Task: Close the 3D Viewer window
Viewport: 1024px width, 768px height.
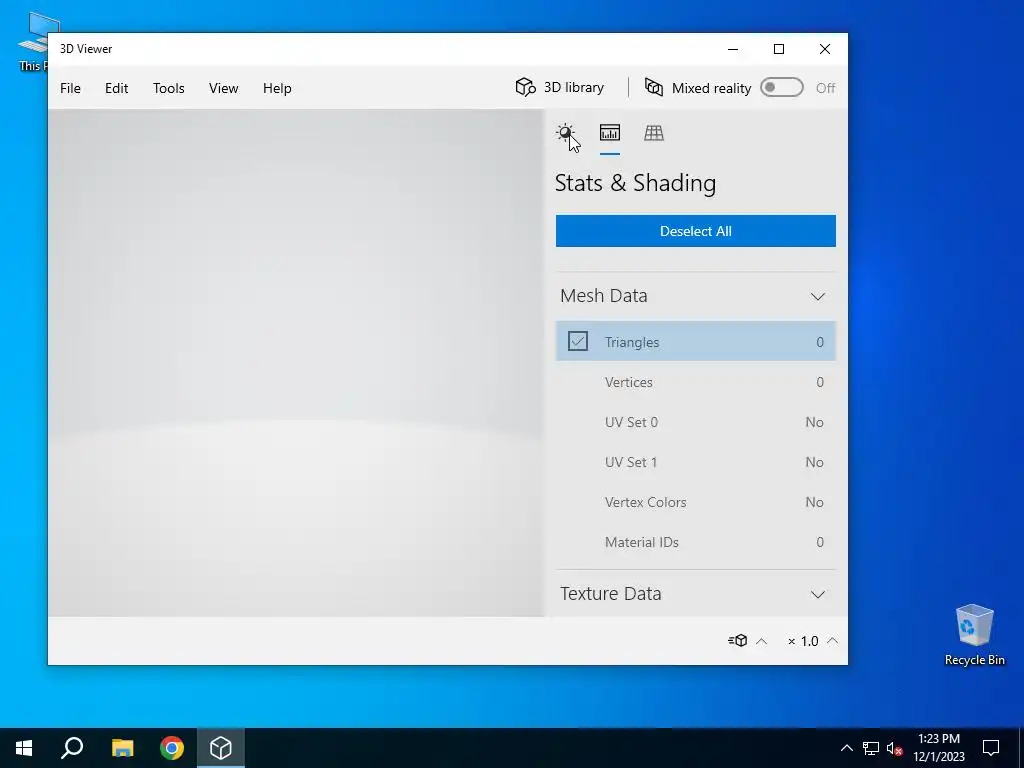Action: [825, 49]
